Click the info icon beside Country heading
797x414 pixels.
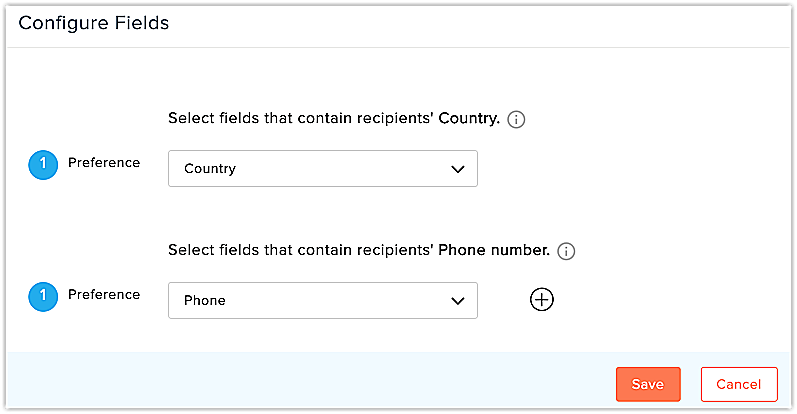516,119
